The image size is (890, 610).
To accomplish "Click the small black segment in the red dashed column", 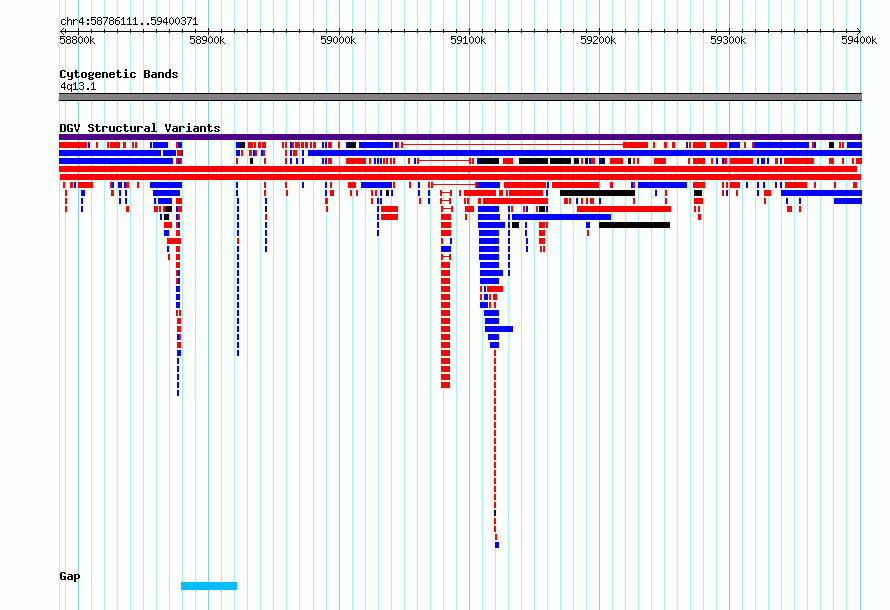I will [x=495, y=513].
